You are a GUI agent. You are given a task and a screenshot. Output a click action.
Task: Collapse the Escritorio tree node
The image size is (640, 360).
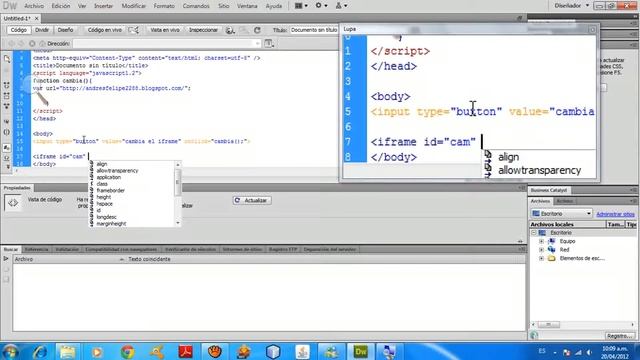(x=533, y=233)
